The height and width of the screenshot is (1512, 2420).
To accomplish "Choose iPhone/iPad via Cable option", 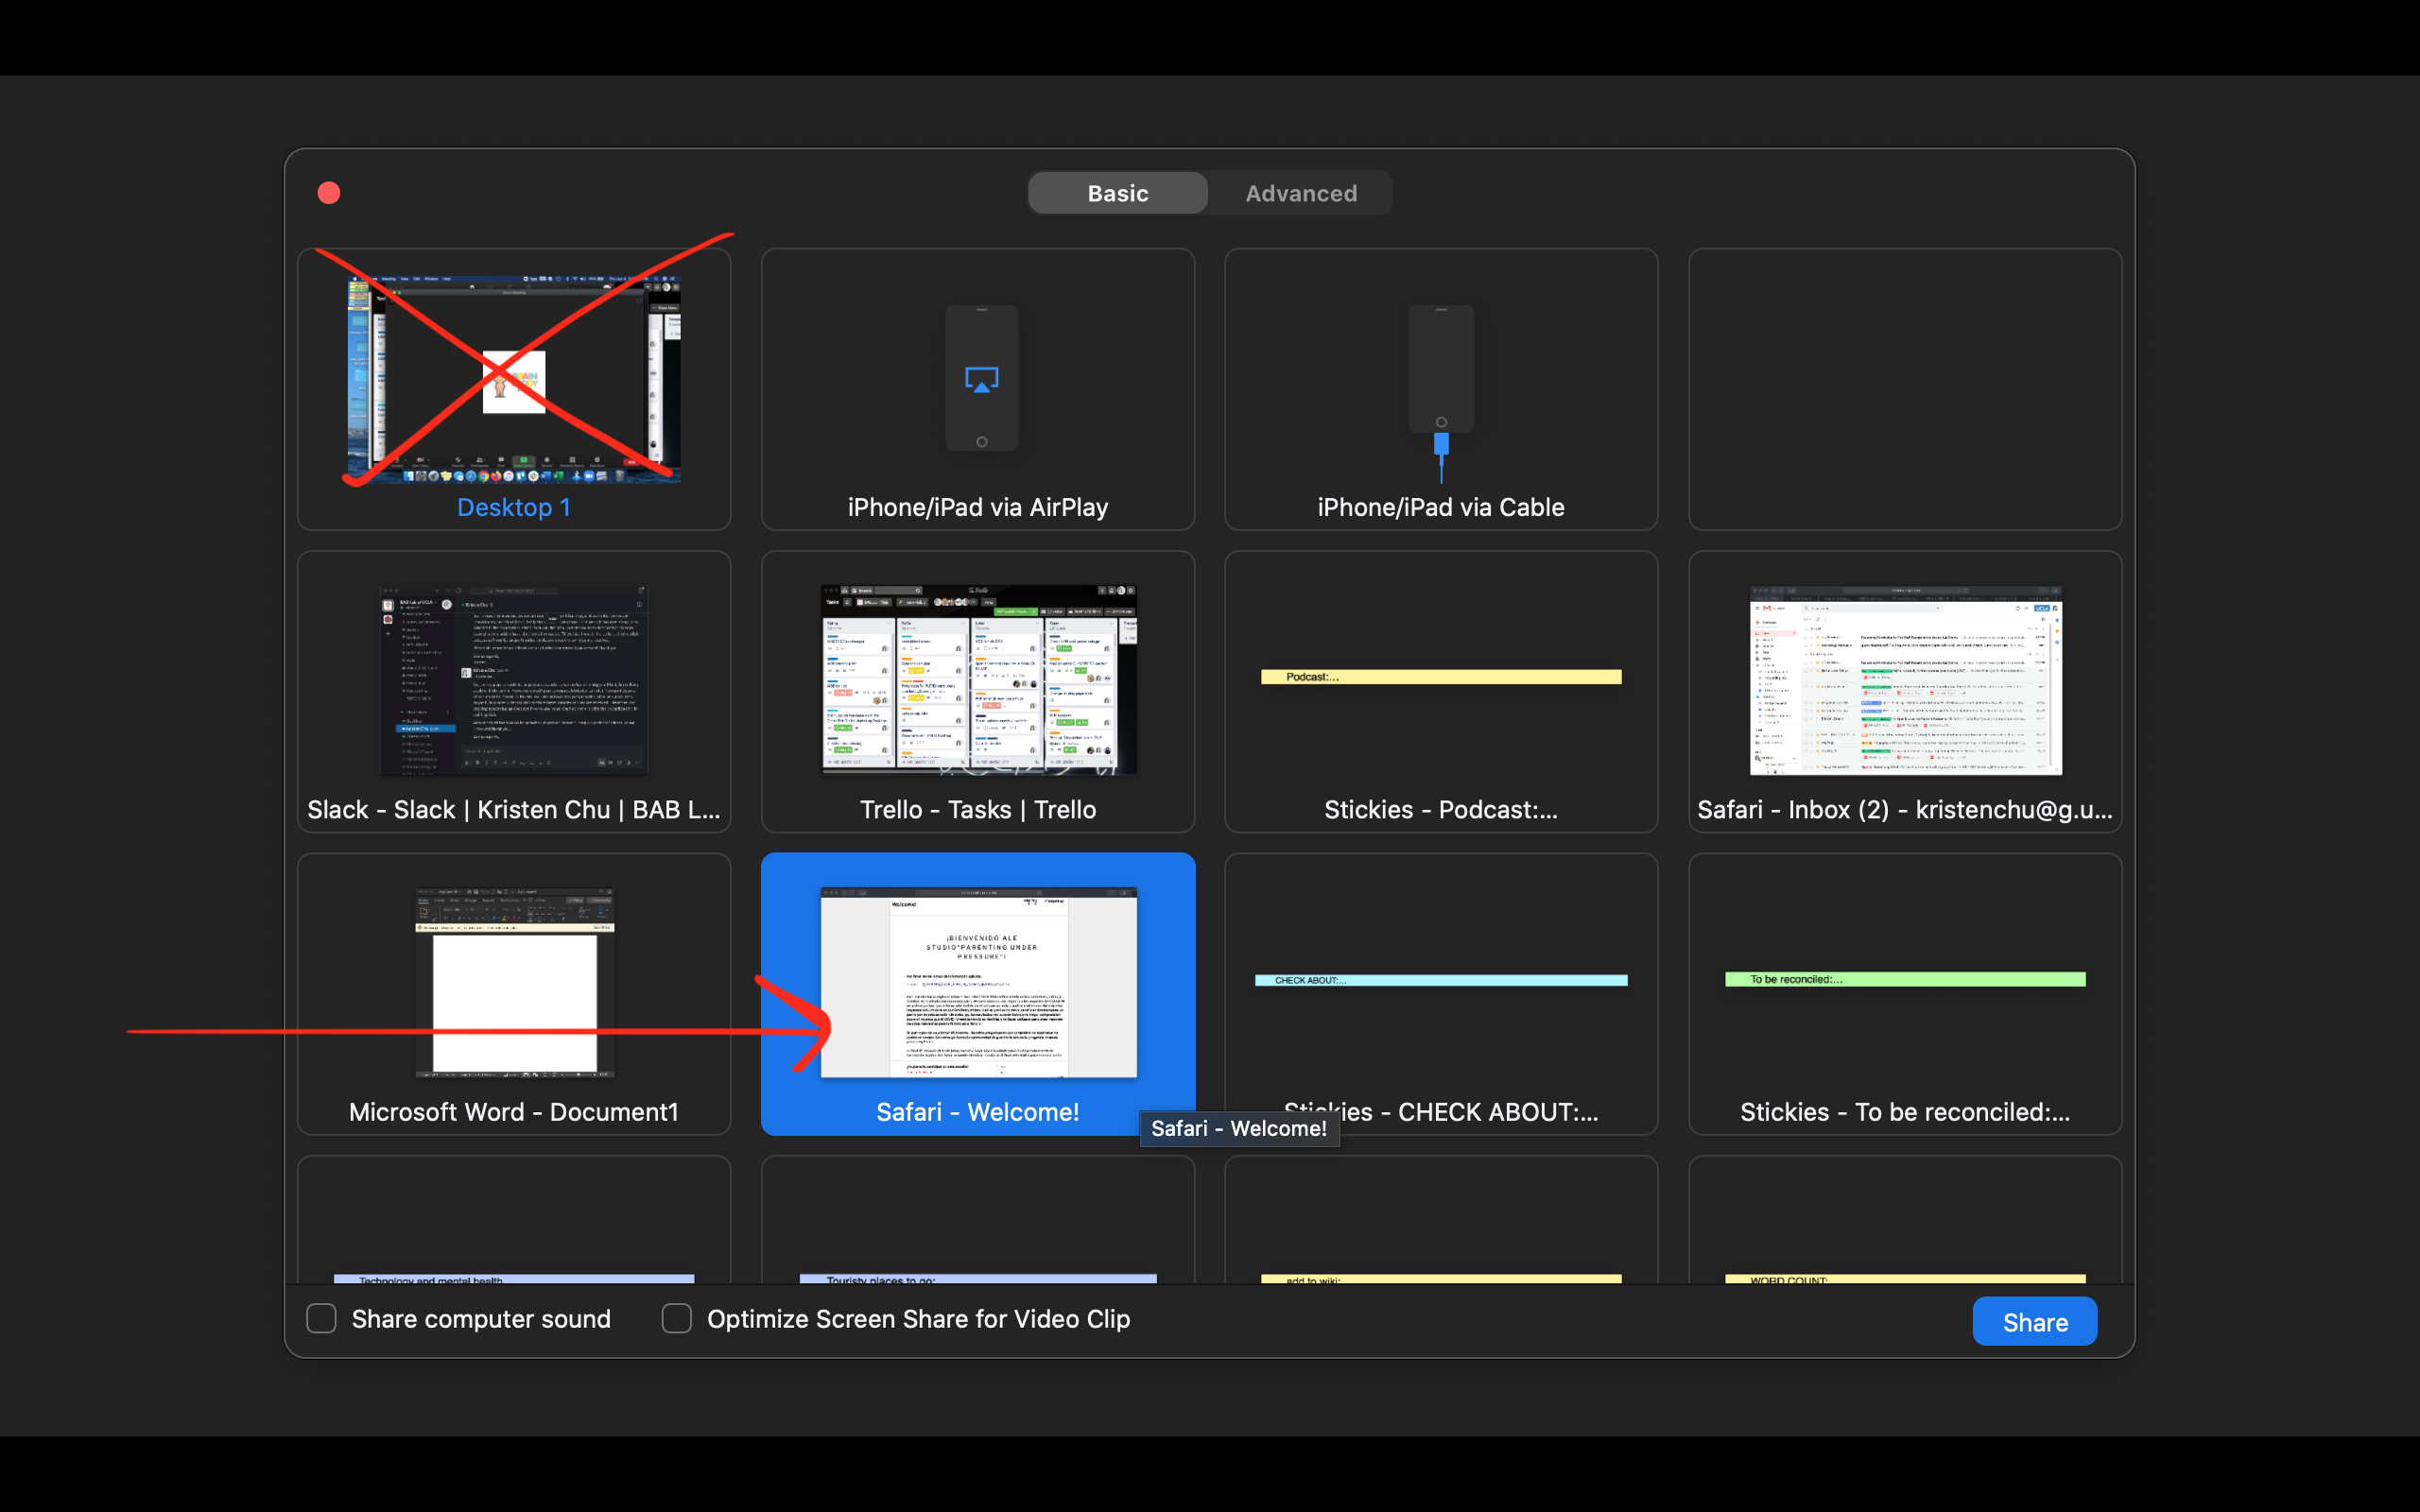I will (1441, 389).
